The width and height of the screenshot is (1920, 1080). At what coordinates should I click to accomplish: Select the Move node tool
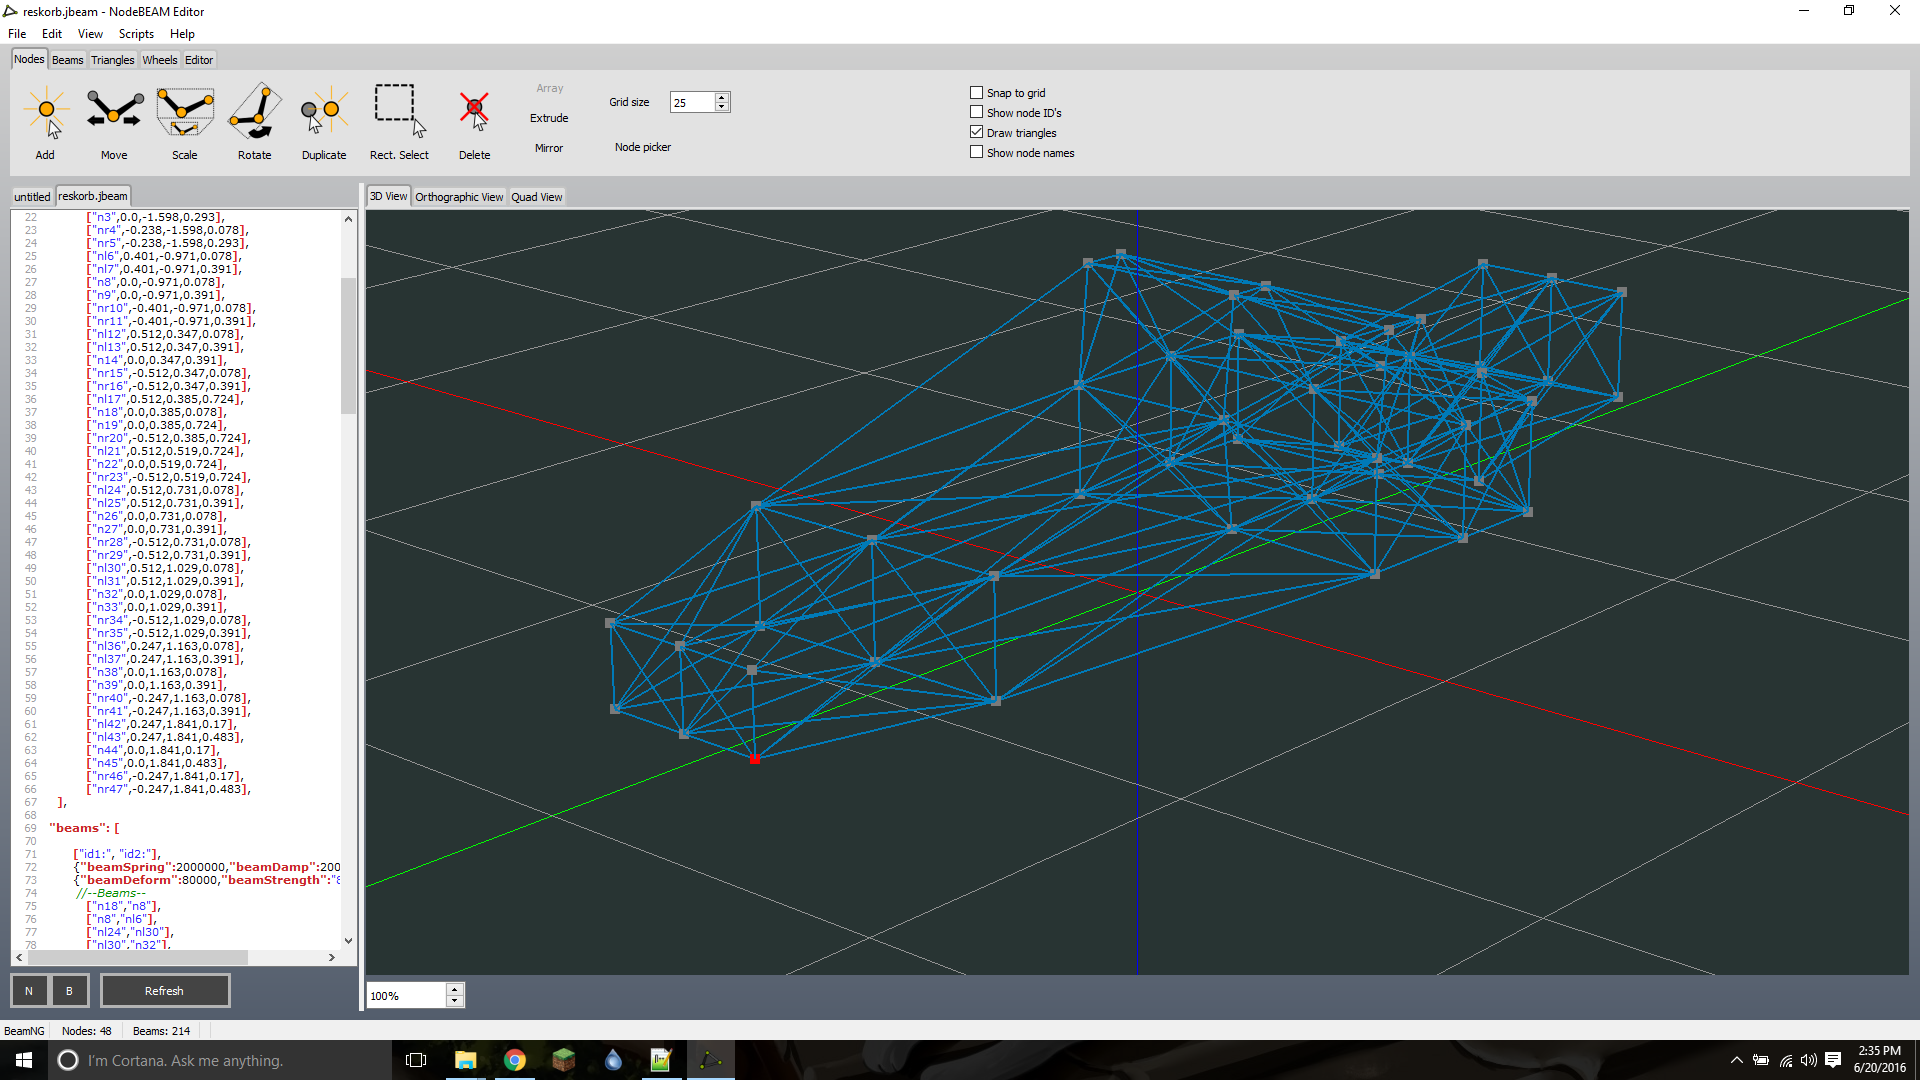click(114, 122)
